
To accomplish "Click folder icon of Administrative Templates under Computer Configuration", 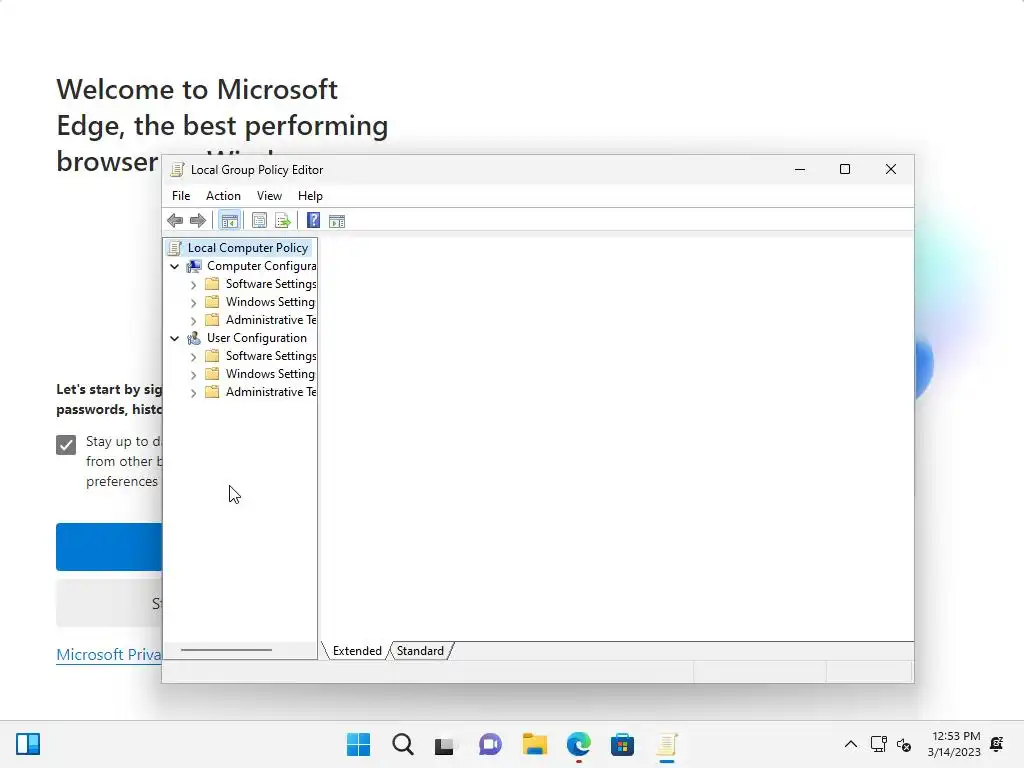I will (212, 319).
